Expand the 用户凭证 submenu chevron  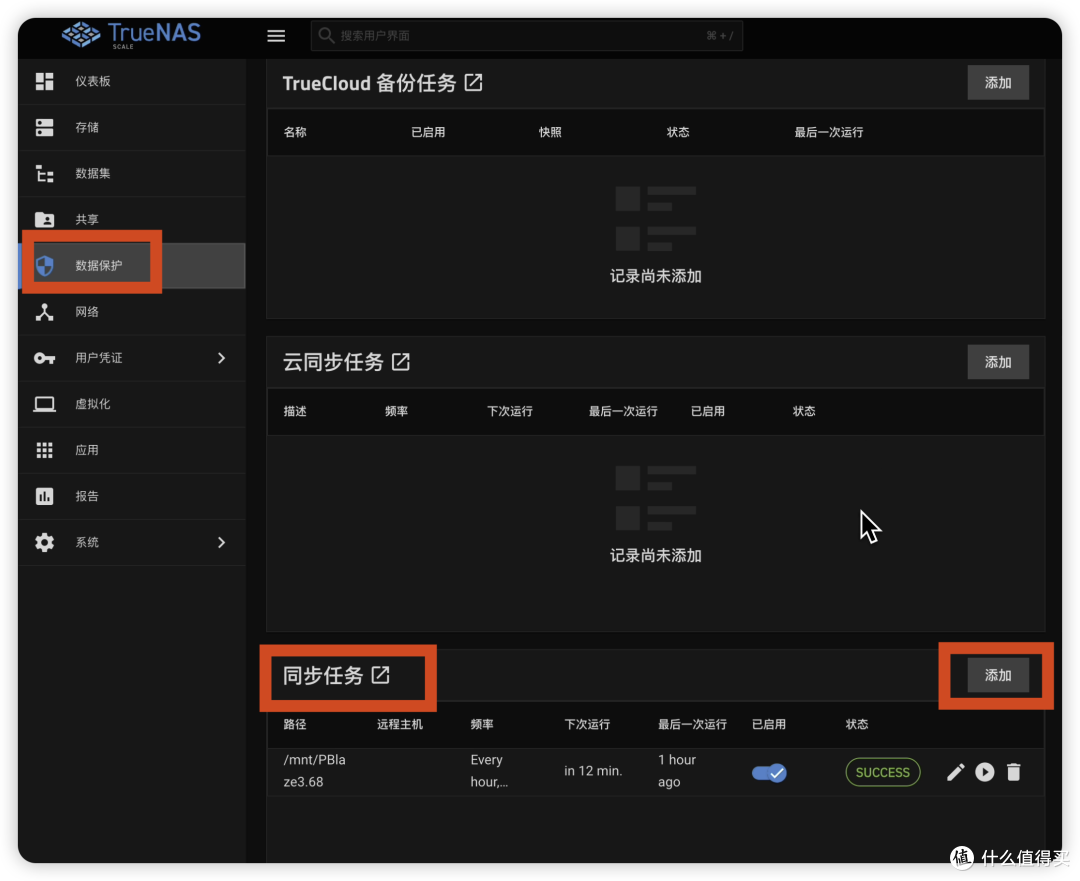tap(221, 358)
